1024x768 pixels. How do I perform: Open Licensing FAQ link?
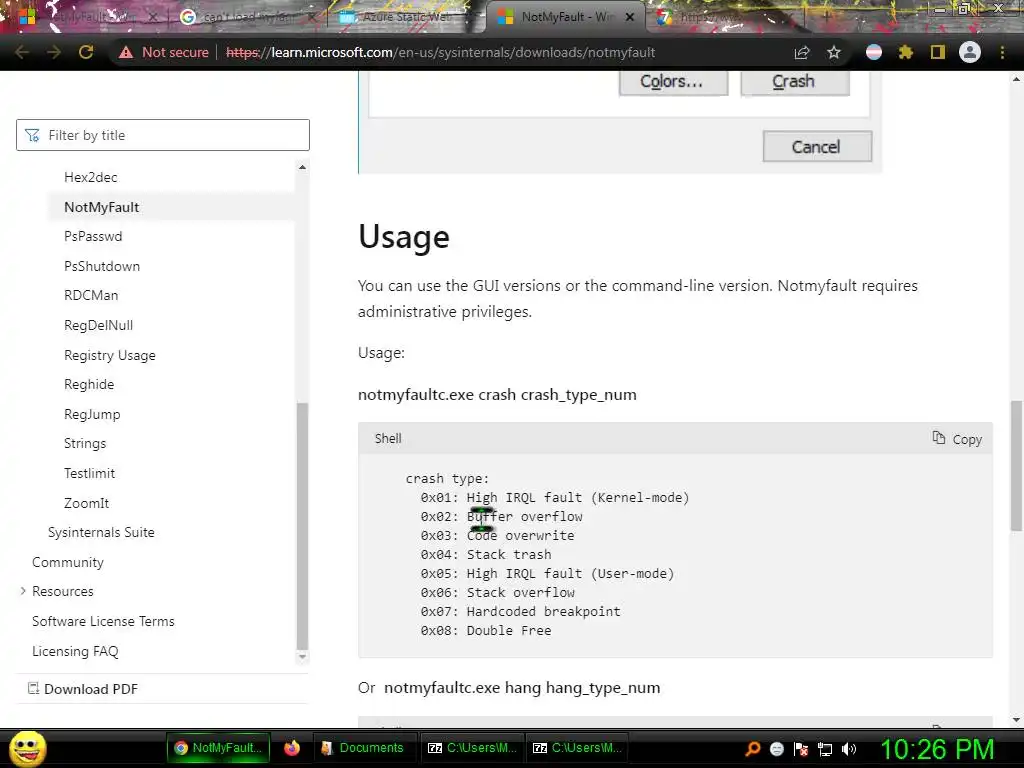[x=75, y=651]
